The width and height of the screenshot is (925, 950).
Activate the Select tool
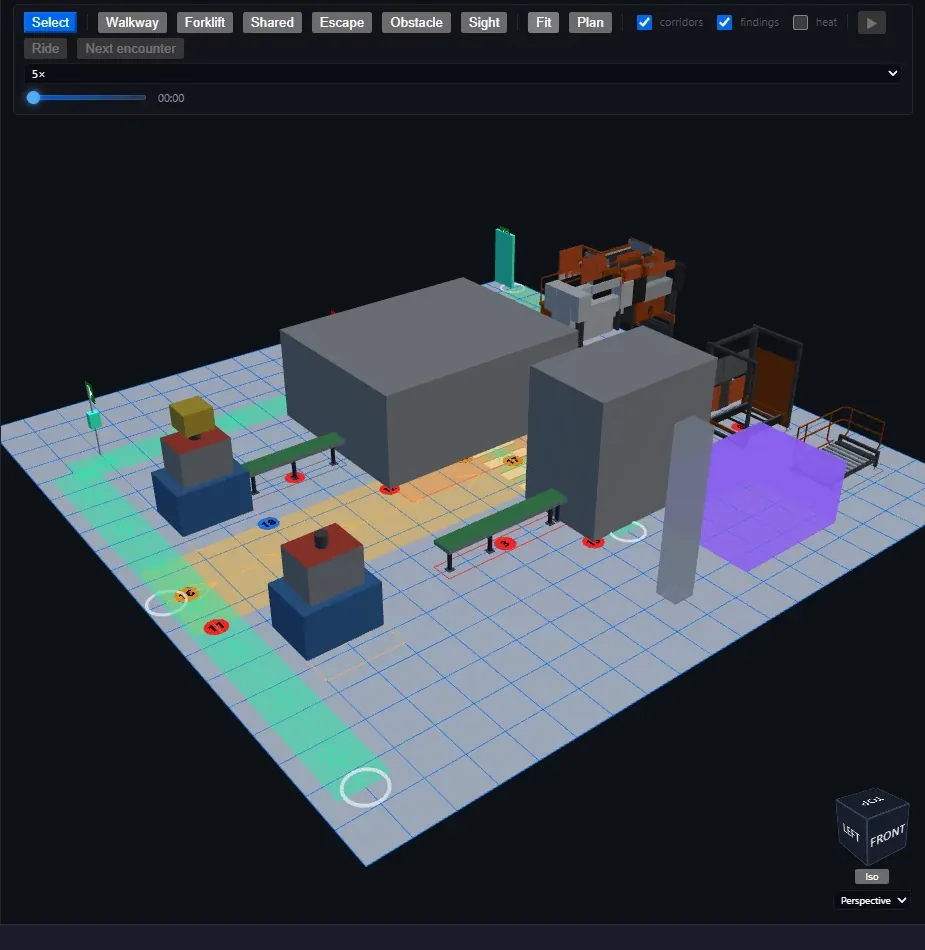pyautogui.click(x=50, y=22)
